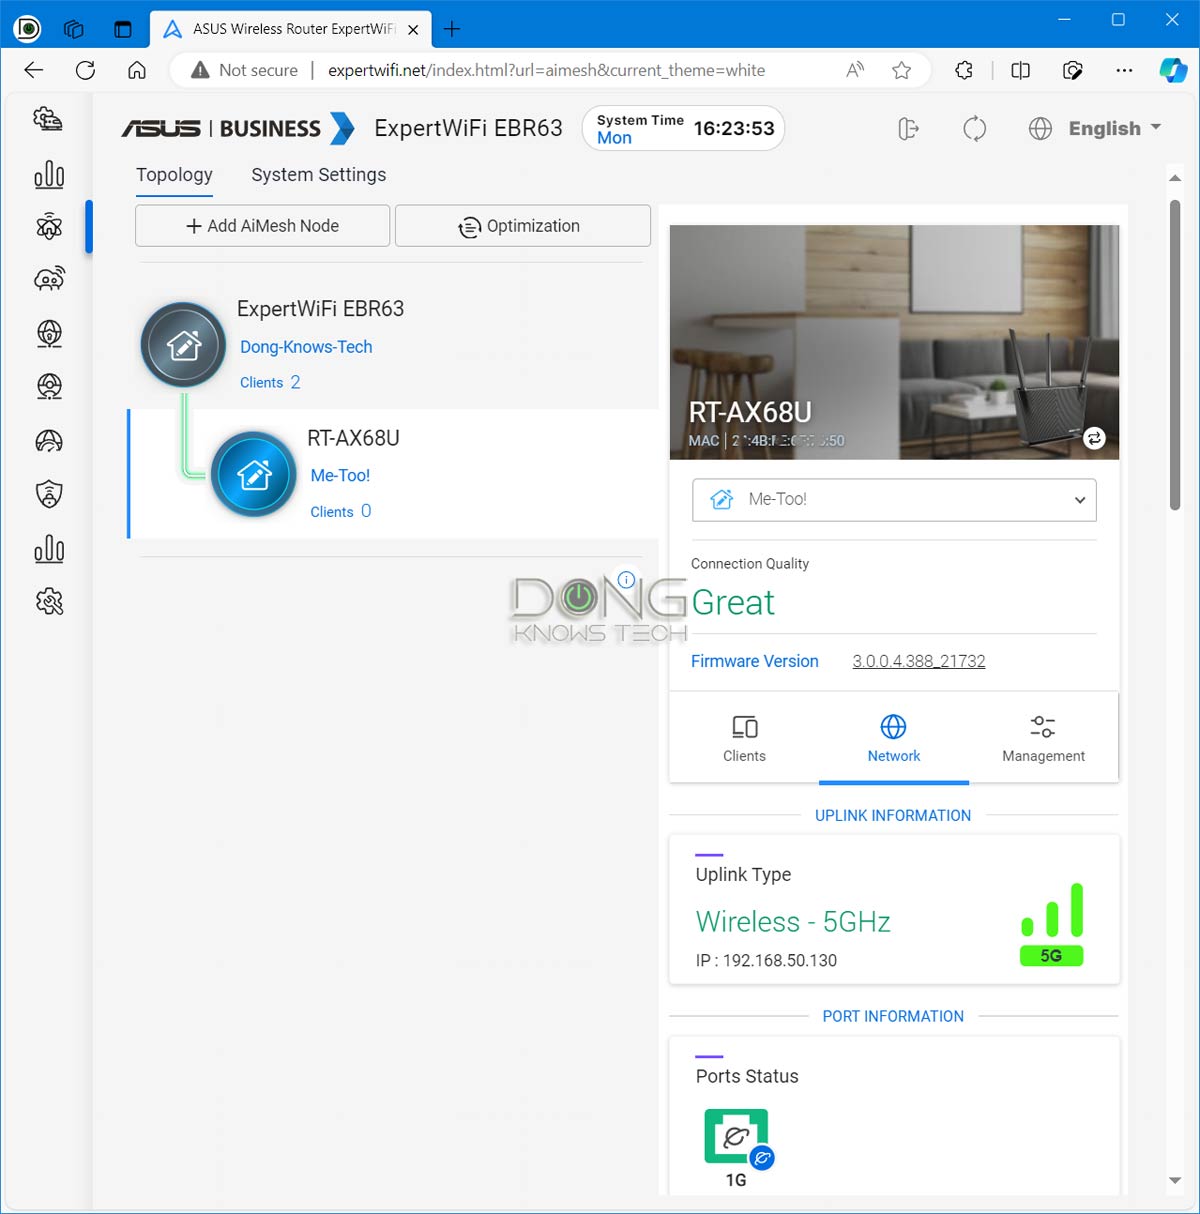
Task: Select the ASUS Wireless Router browser tab
Action: click(292, 29)
